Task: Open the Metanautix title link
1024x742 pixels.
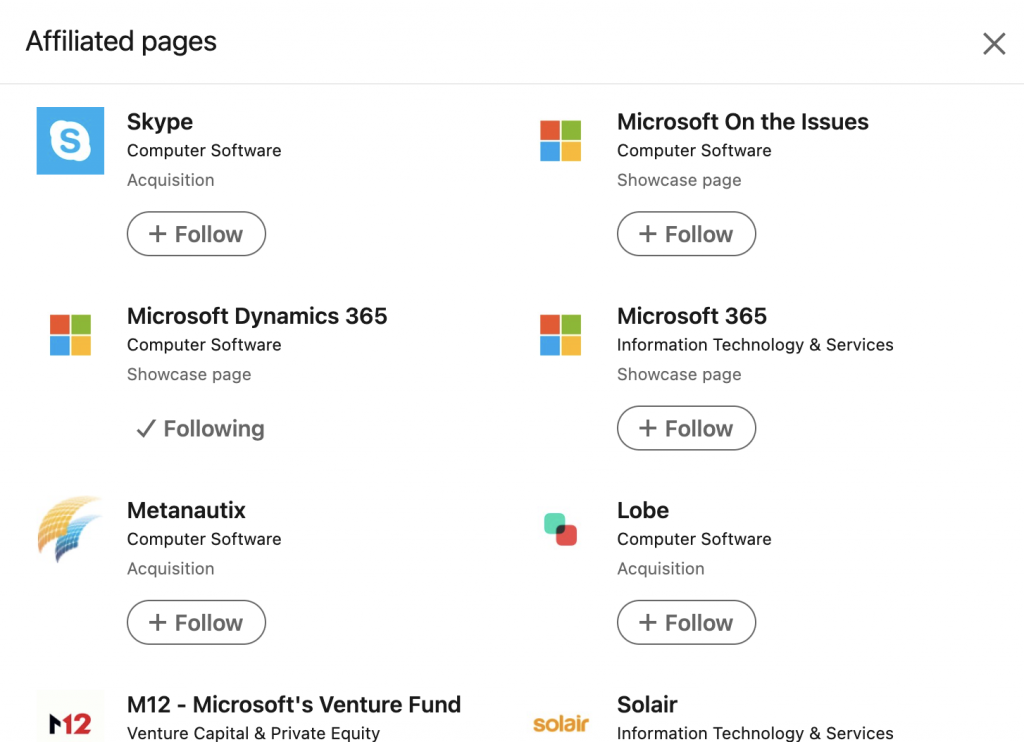Action: tap(186, 510)
